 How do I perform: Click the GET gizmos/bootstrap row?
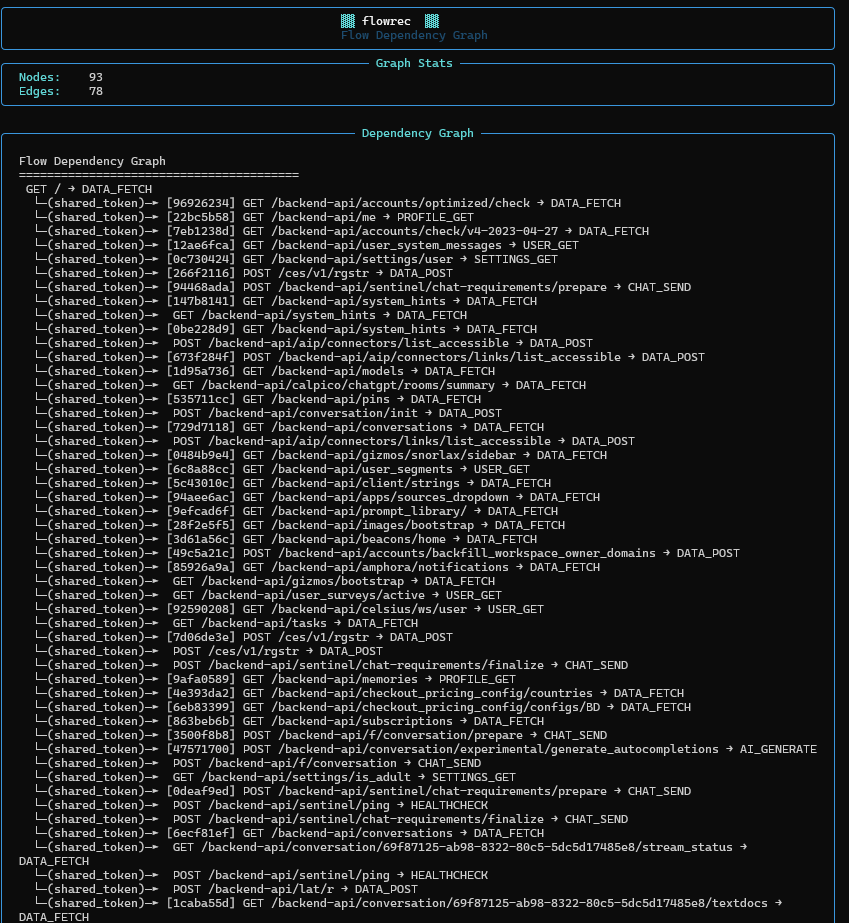266,582
